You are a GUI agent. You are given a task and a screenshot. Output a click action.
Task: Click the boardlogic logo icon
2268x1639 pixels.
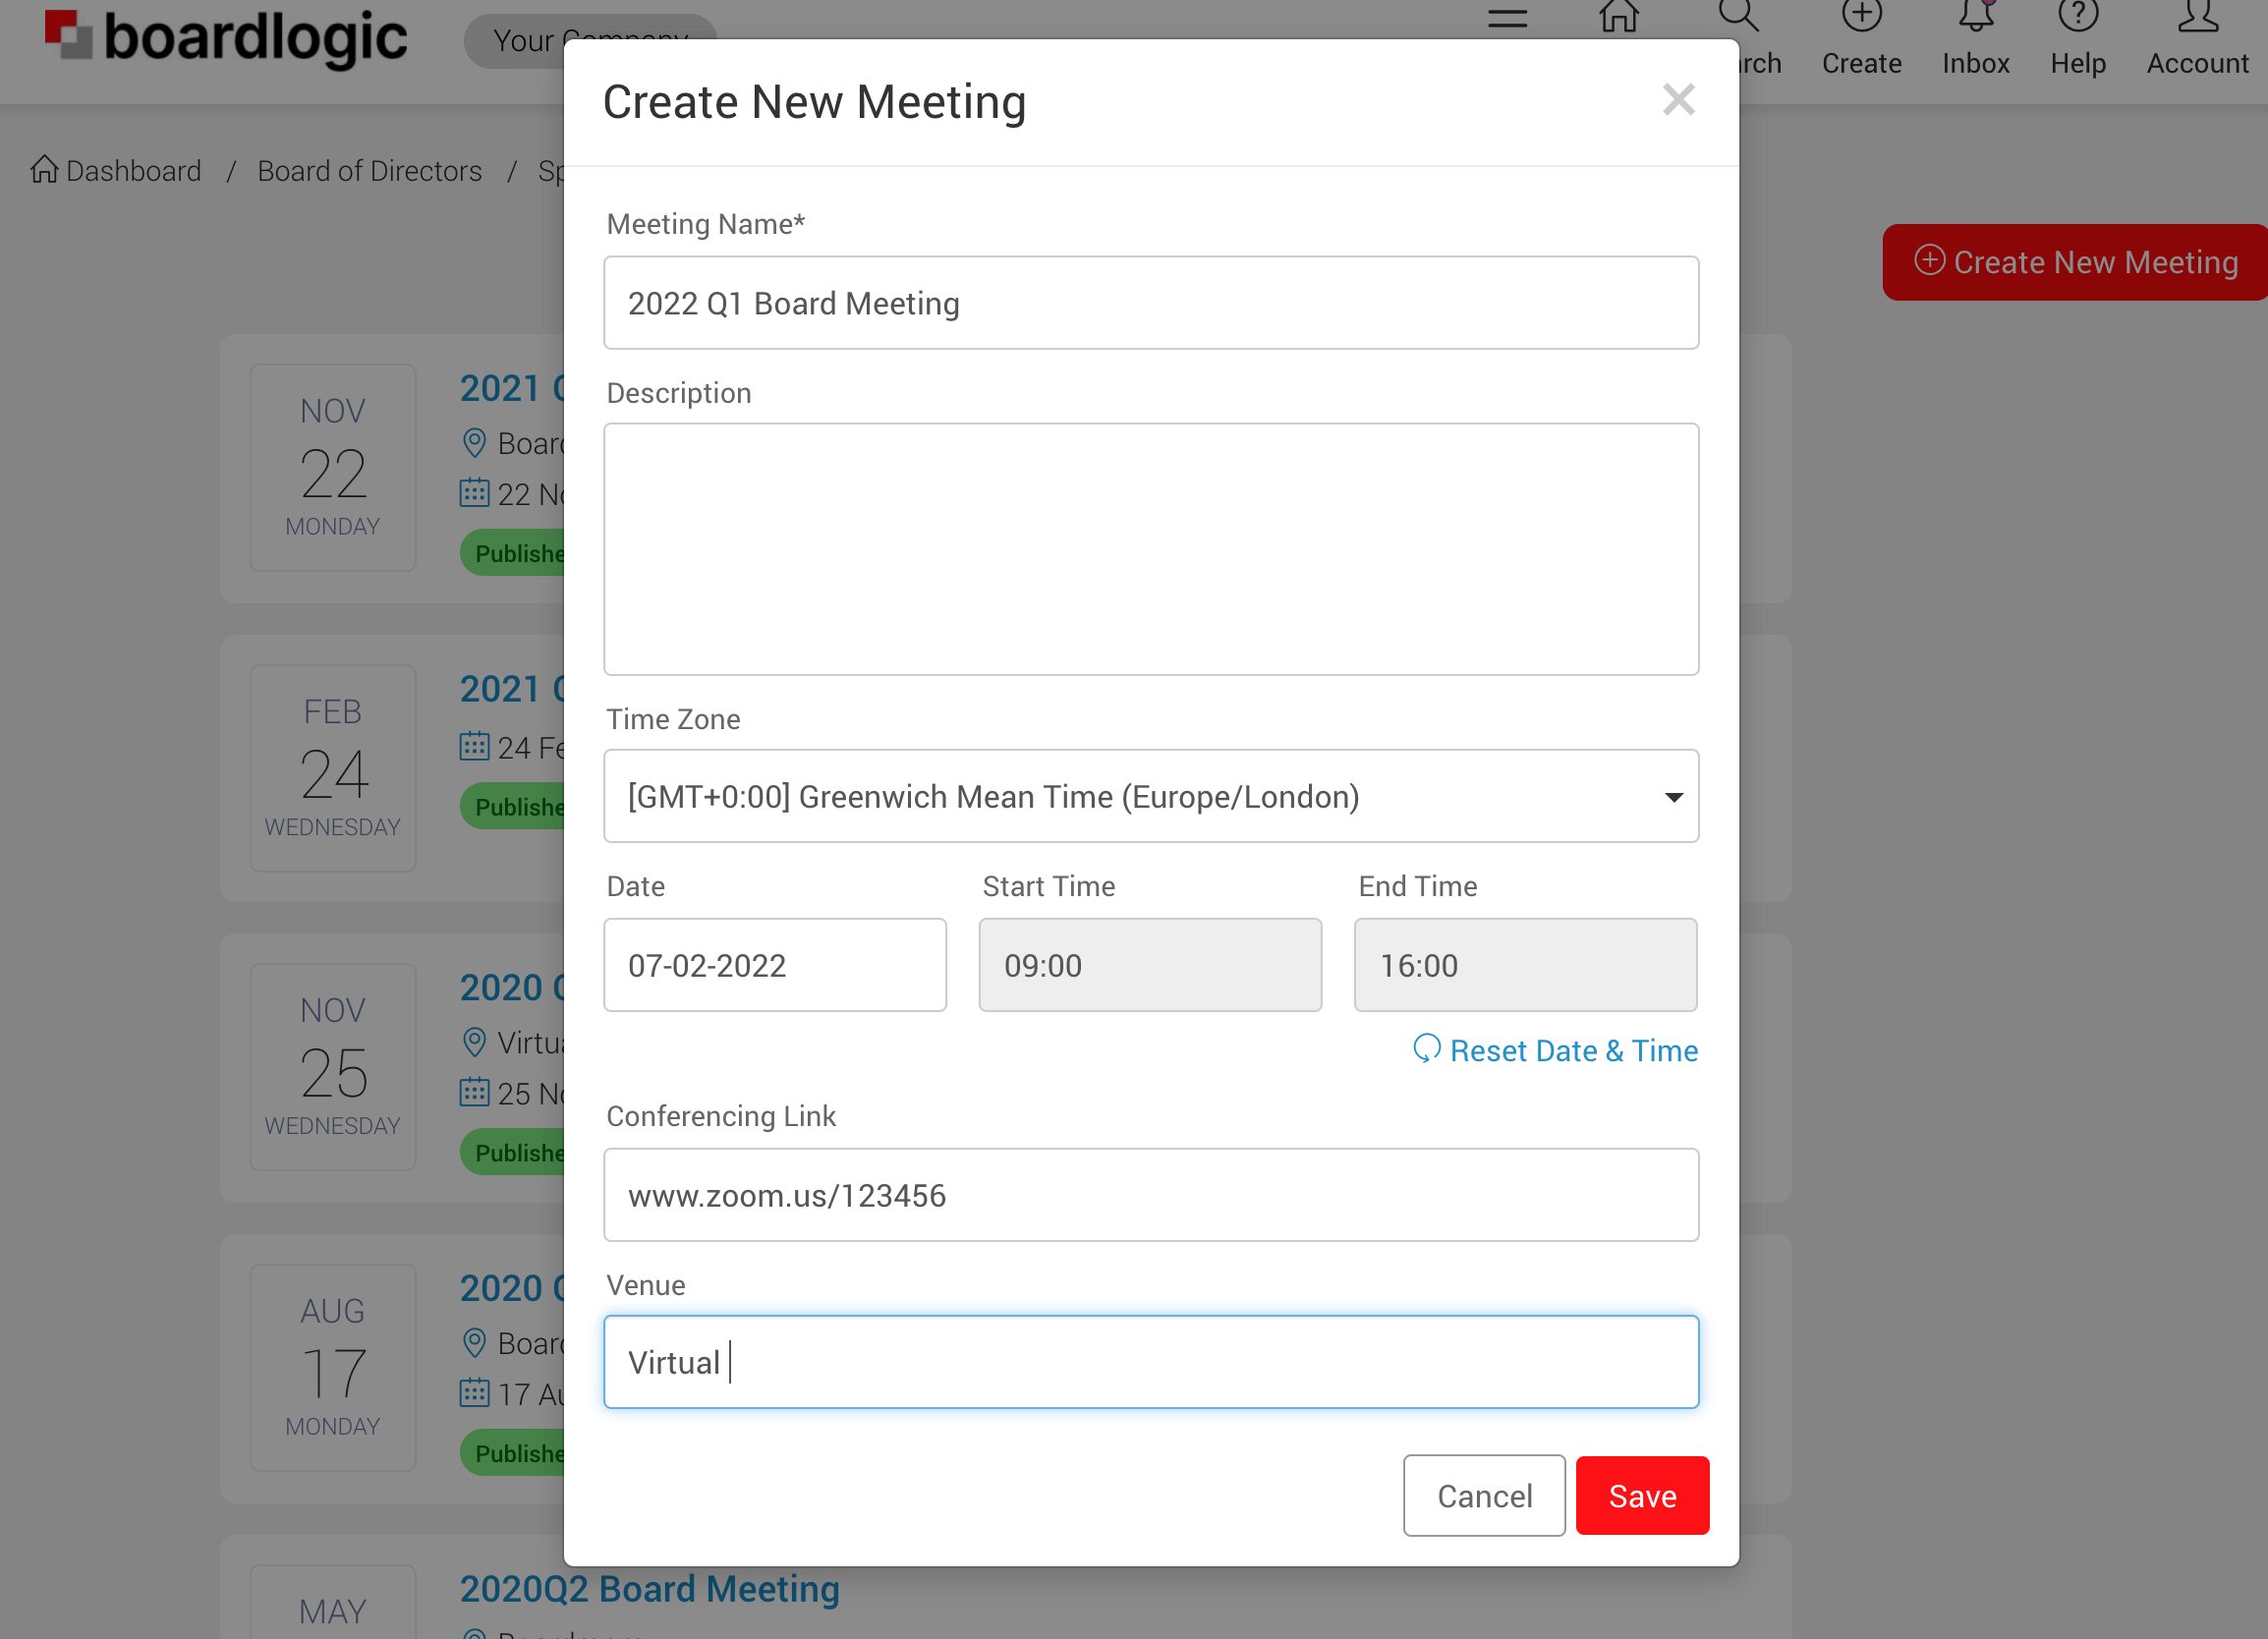pyautogui.click(x=68, y=35)
